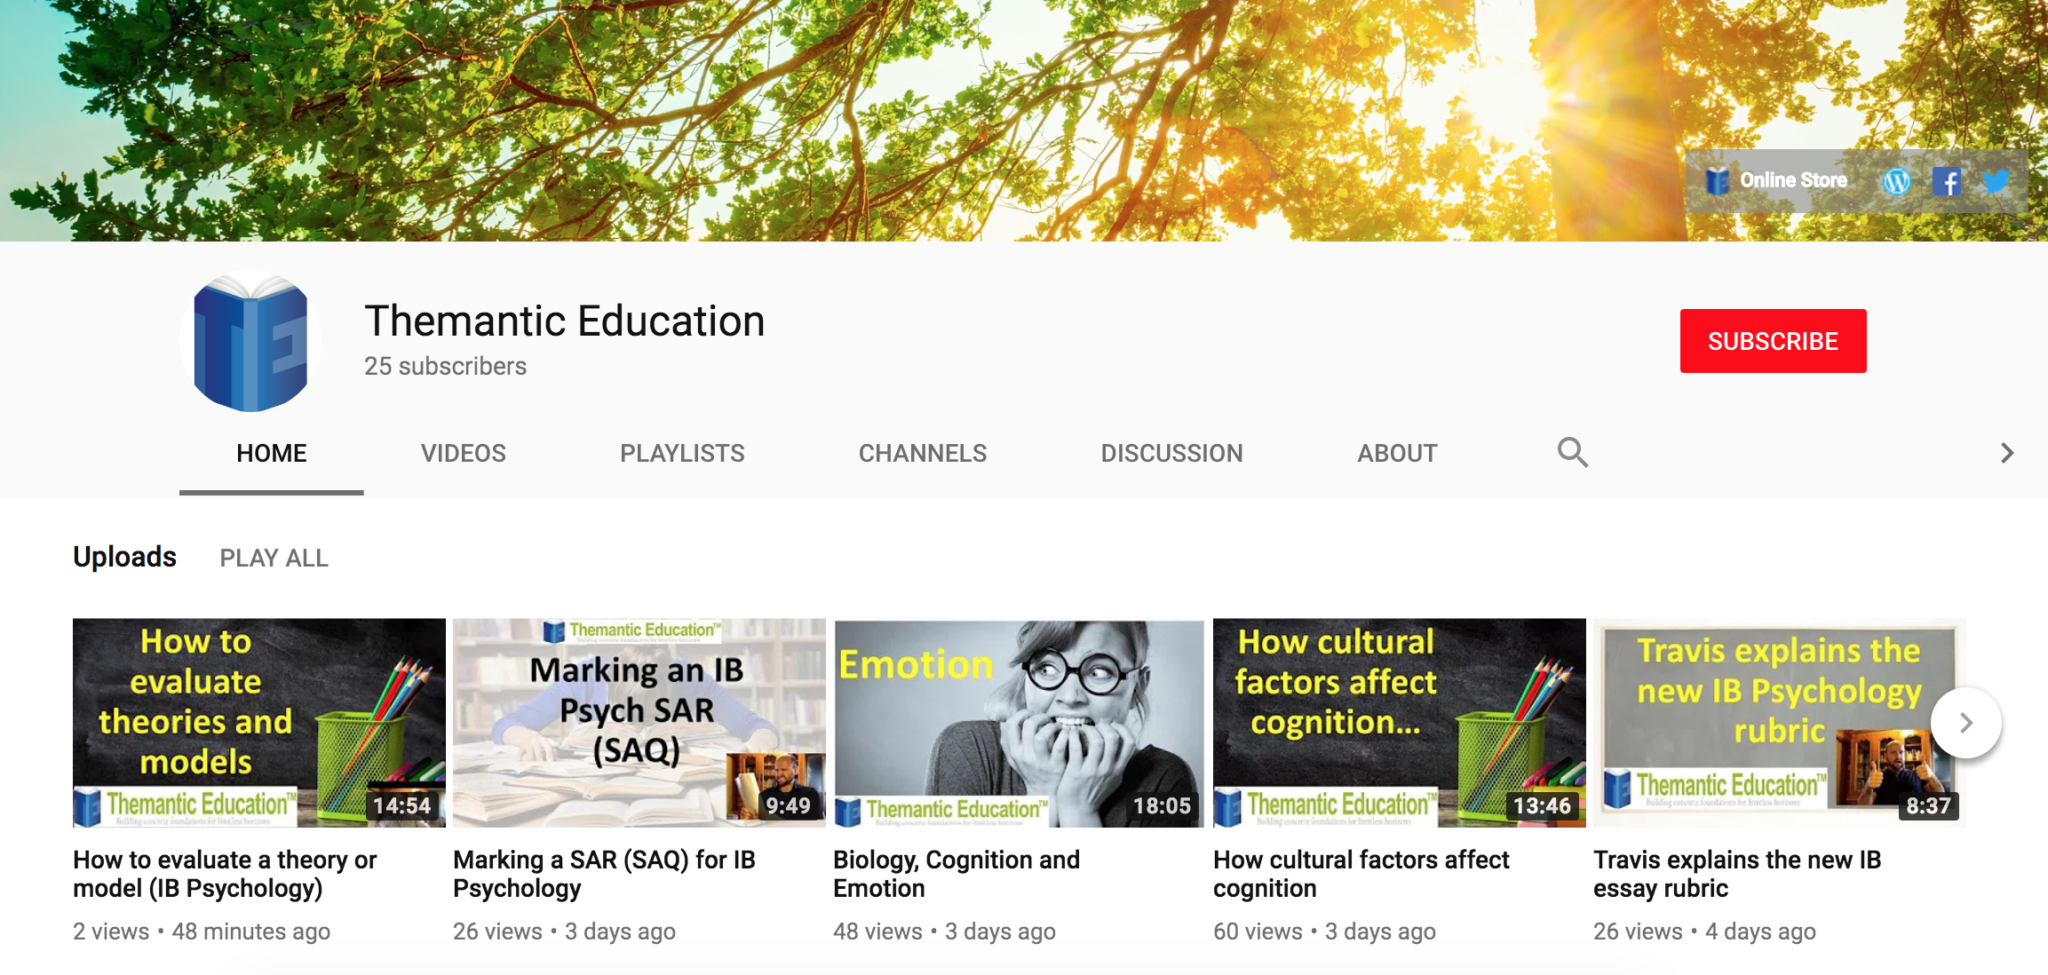Show next uploads with carousel arrow

(x=1966, y=722)
